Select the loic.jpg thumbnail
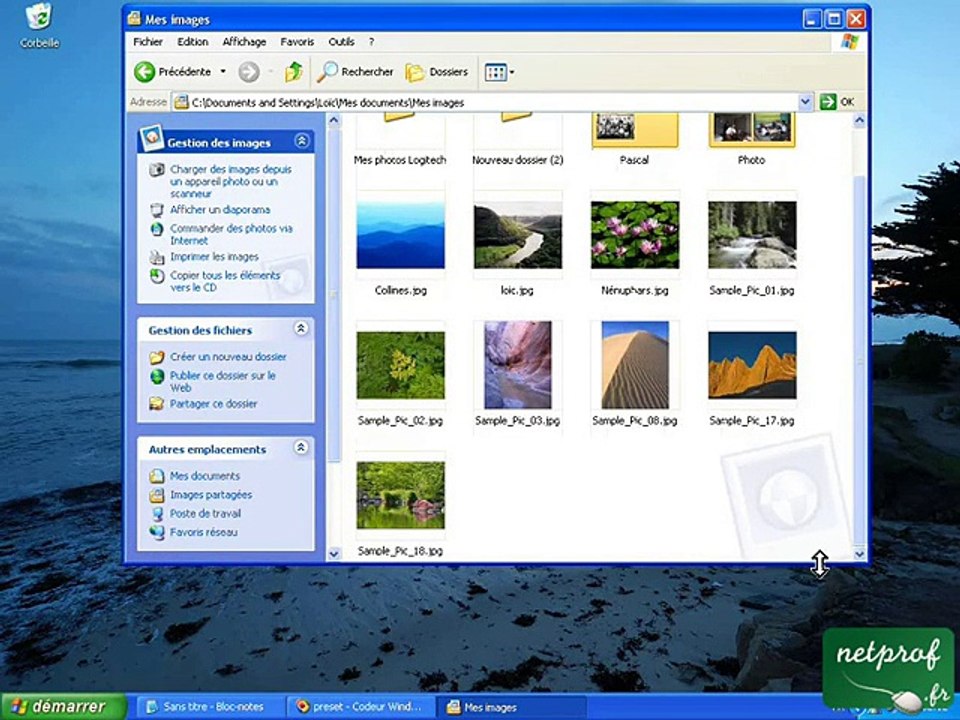 (x=517, y=234)
